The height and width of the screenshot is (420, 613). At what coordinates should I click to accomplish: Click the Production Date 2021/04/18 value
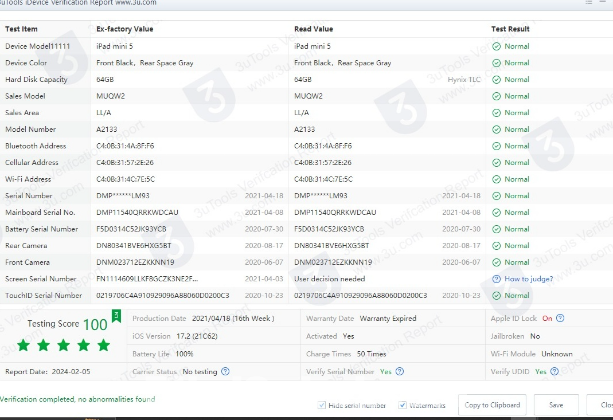(x=233, y=318)
